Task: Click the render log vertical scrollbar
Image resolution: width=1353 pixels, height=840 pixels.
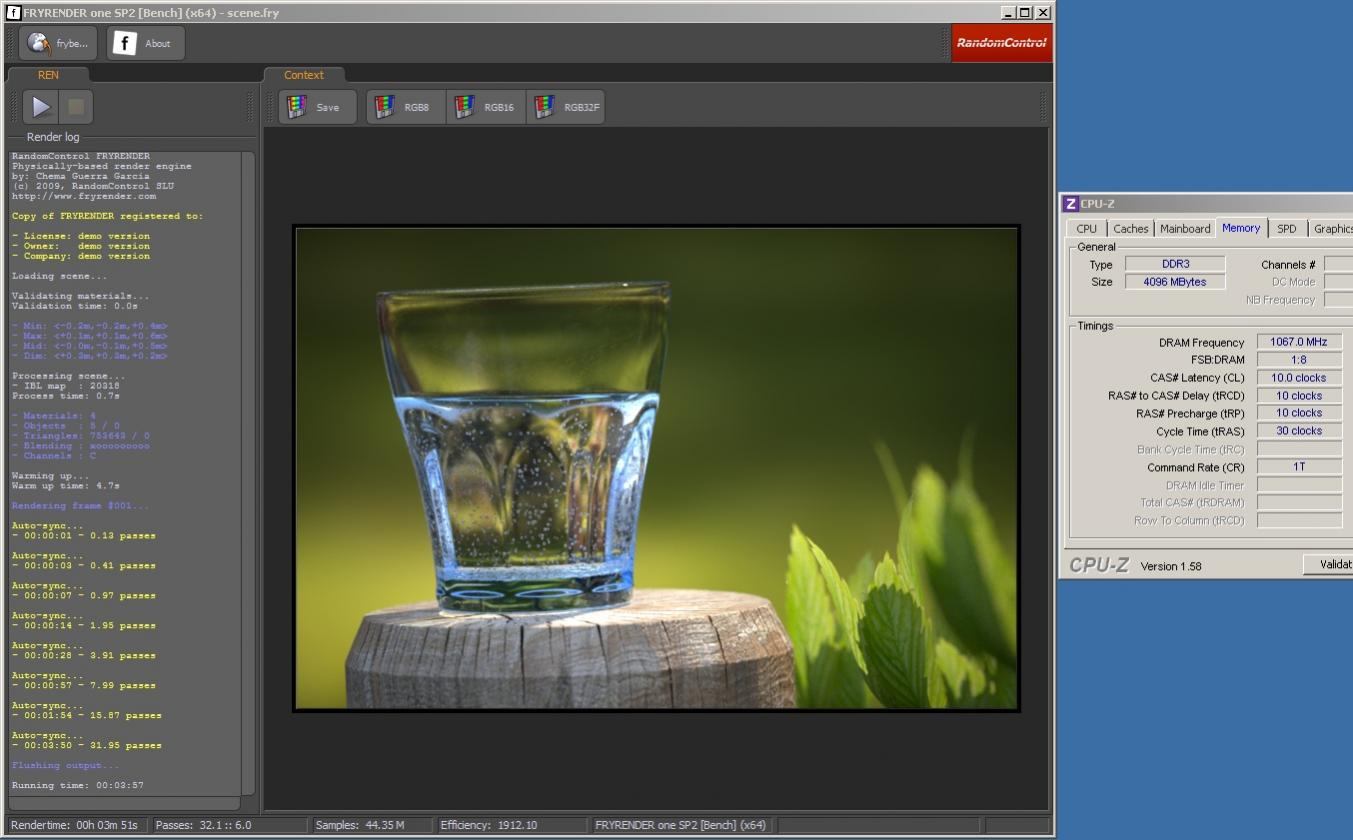Action: click(248, 470)
